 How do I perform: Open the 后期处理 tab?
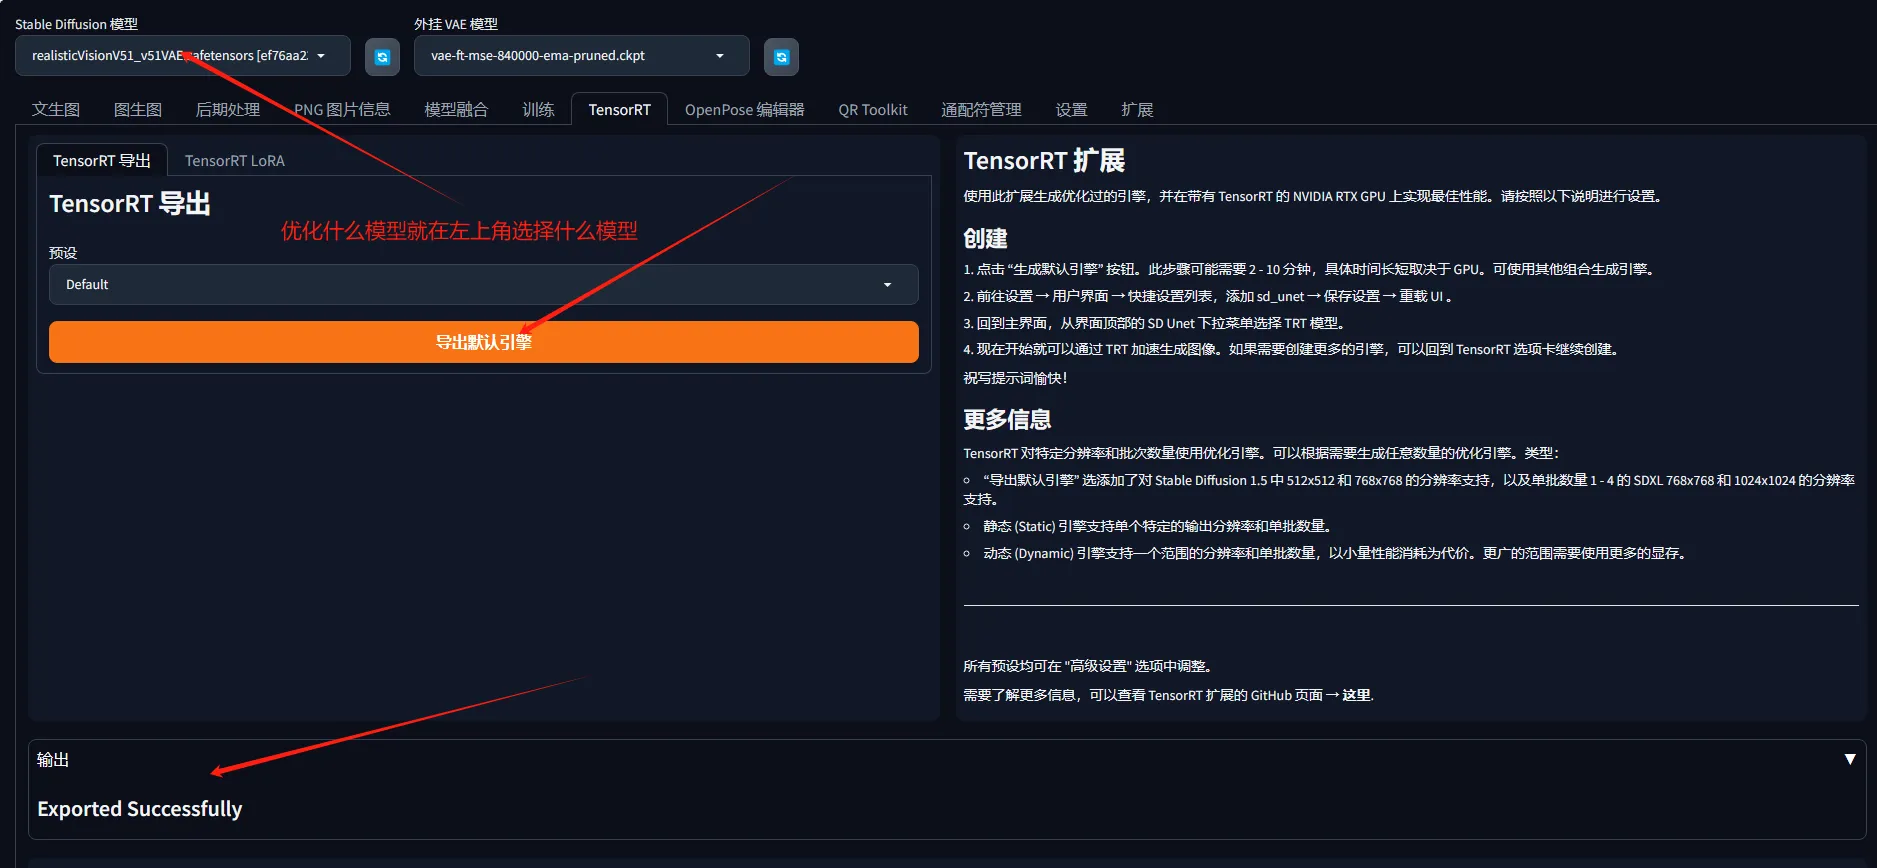(228, 110)
